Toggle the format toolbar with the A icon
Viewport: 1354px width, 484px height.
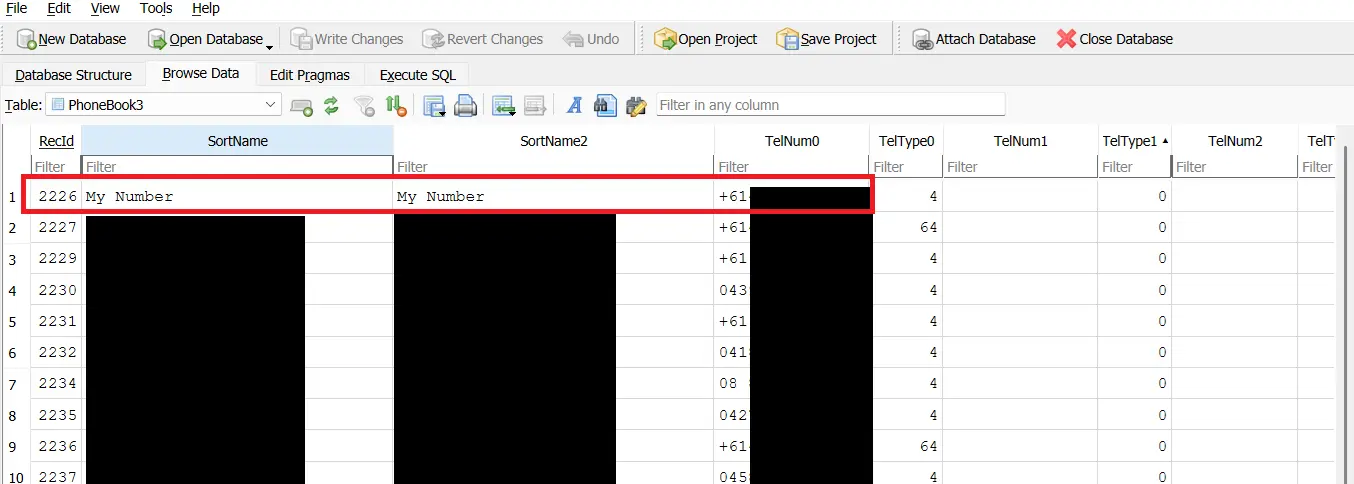point(575,105)
